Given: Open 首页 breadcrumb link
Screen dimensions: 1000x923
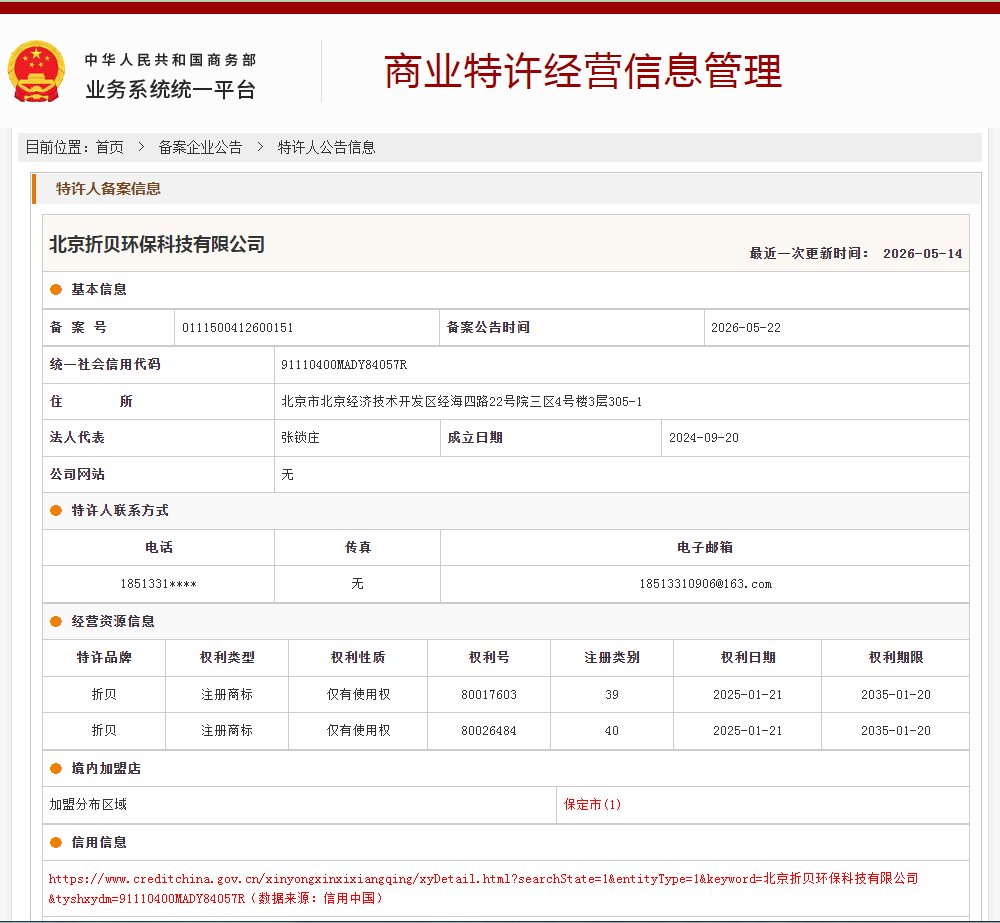Looking at the screenshot, I should tap(110, 147).
